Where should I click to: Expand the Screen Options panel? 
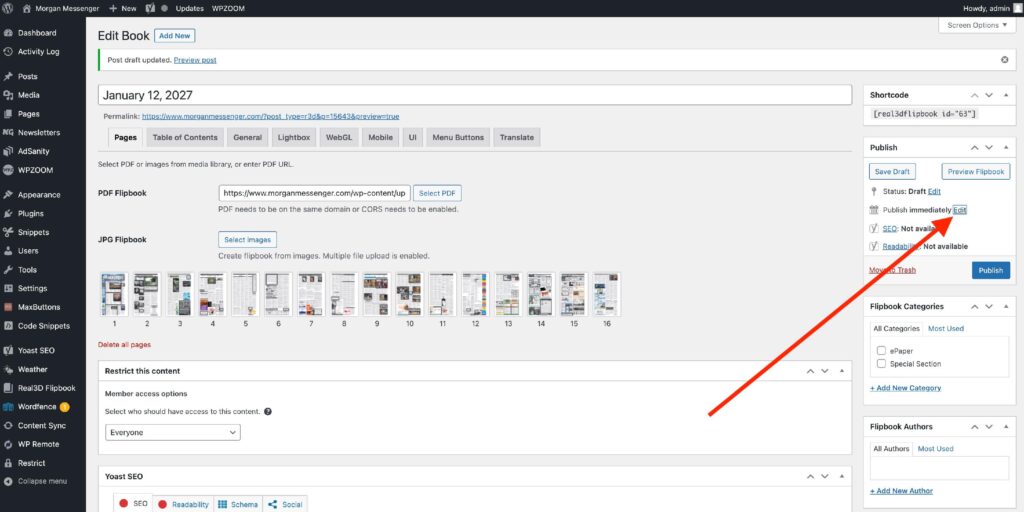point(978,25)
